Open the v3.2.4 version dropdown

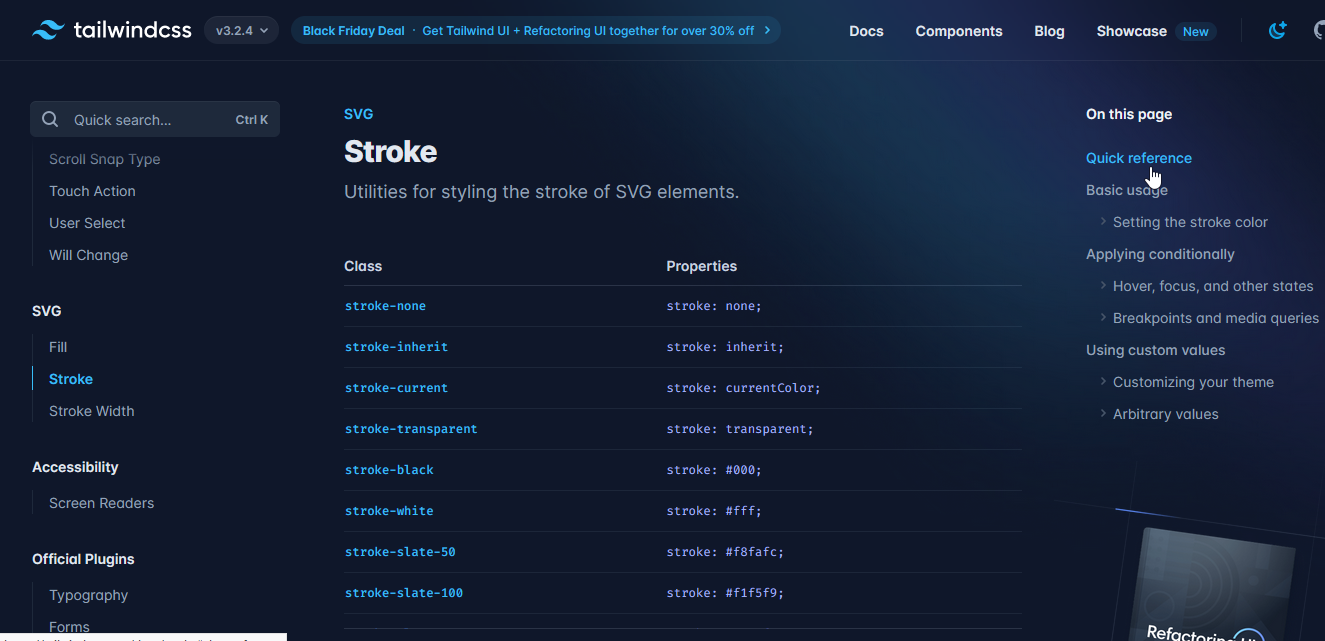pyautogui.click(x=242, y=31)
